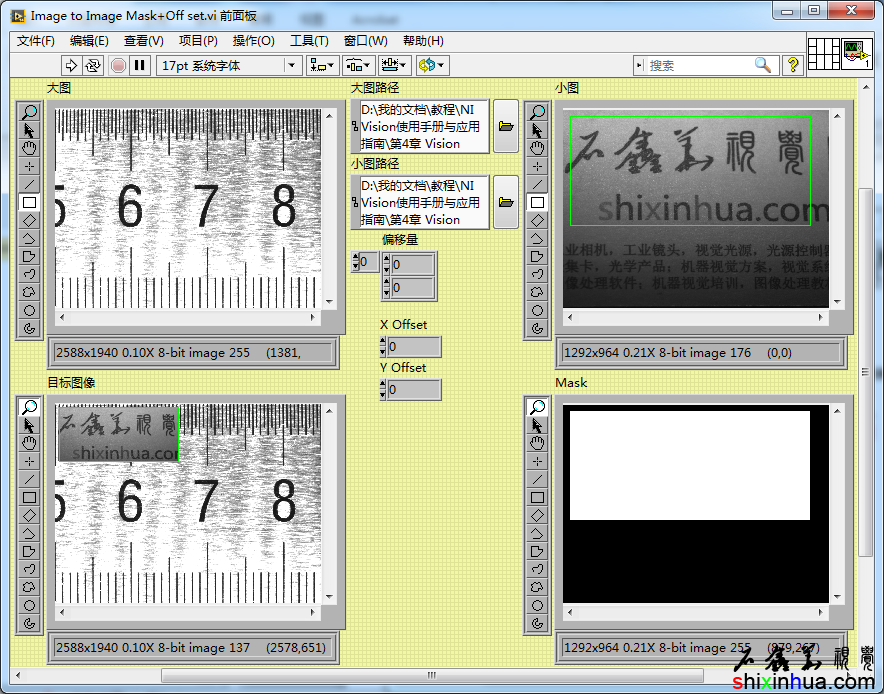Pick Line tool in 目标图像 palette
This screenshot has height=694, width=884.
(x=29, y=479)
